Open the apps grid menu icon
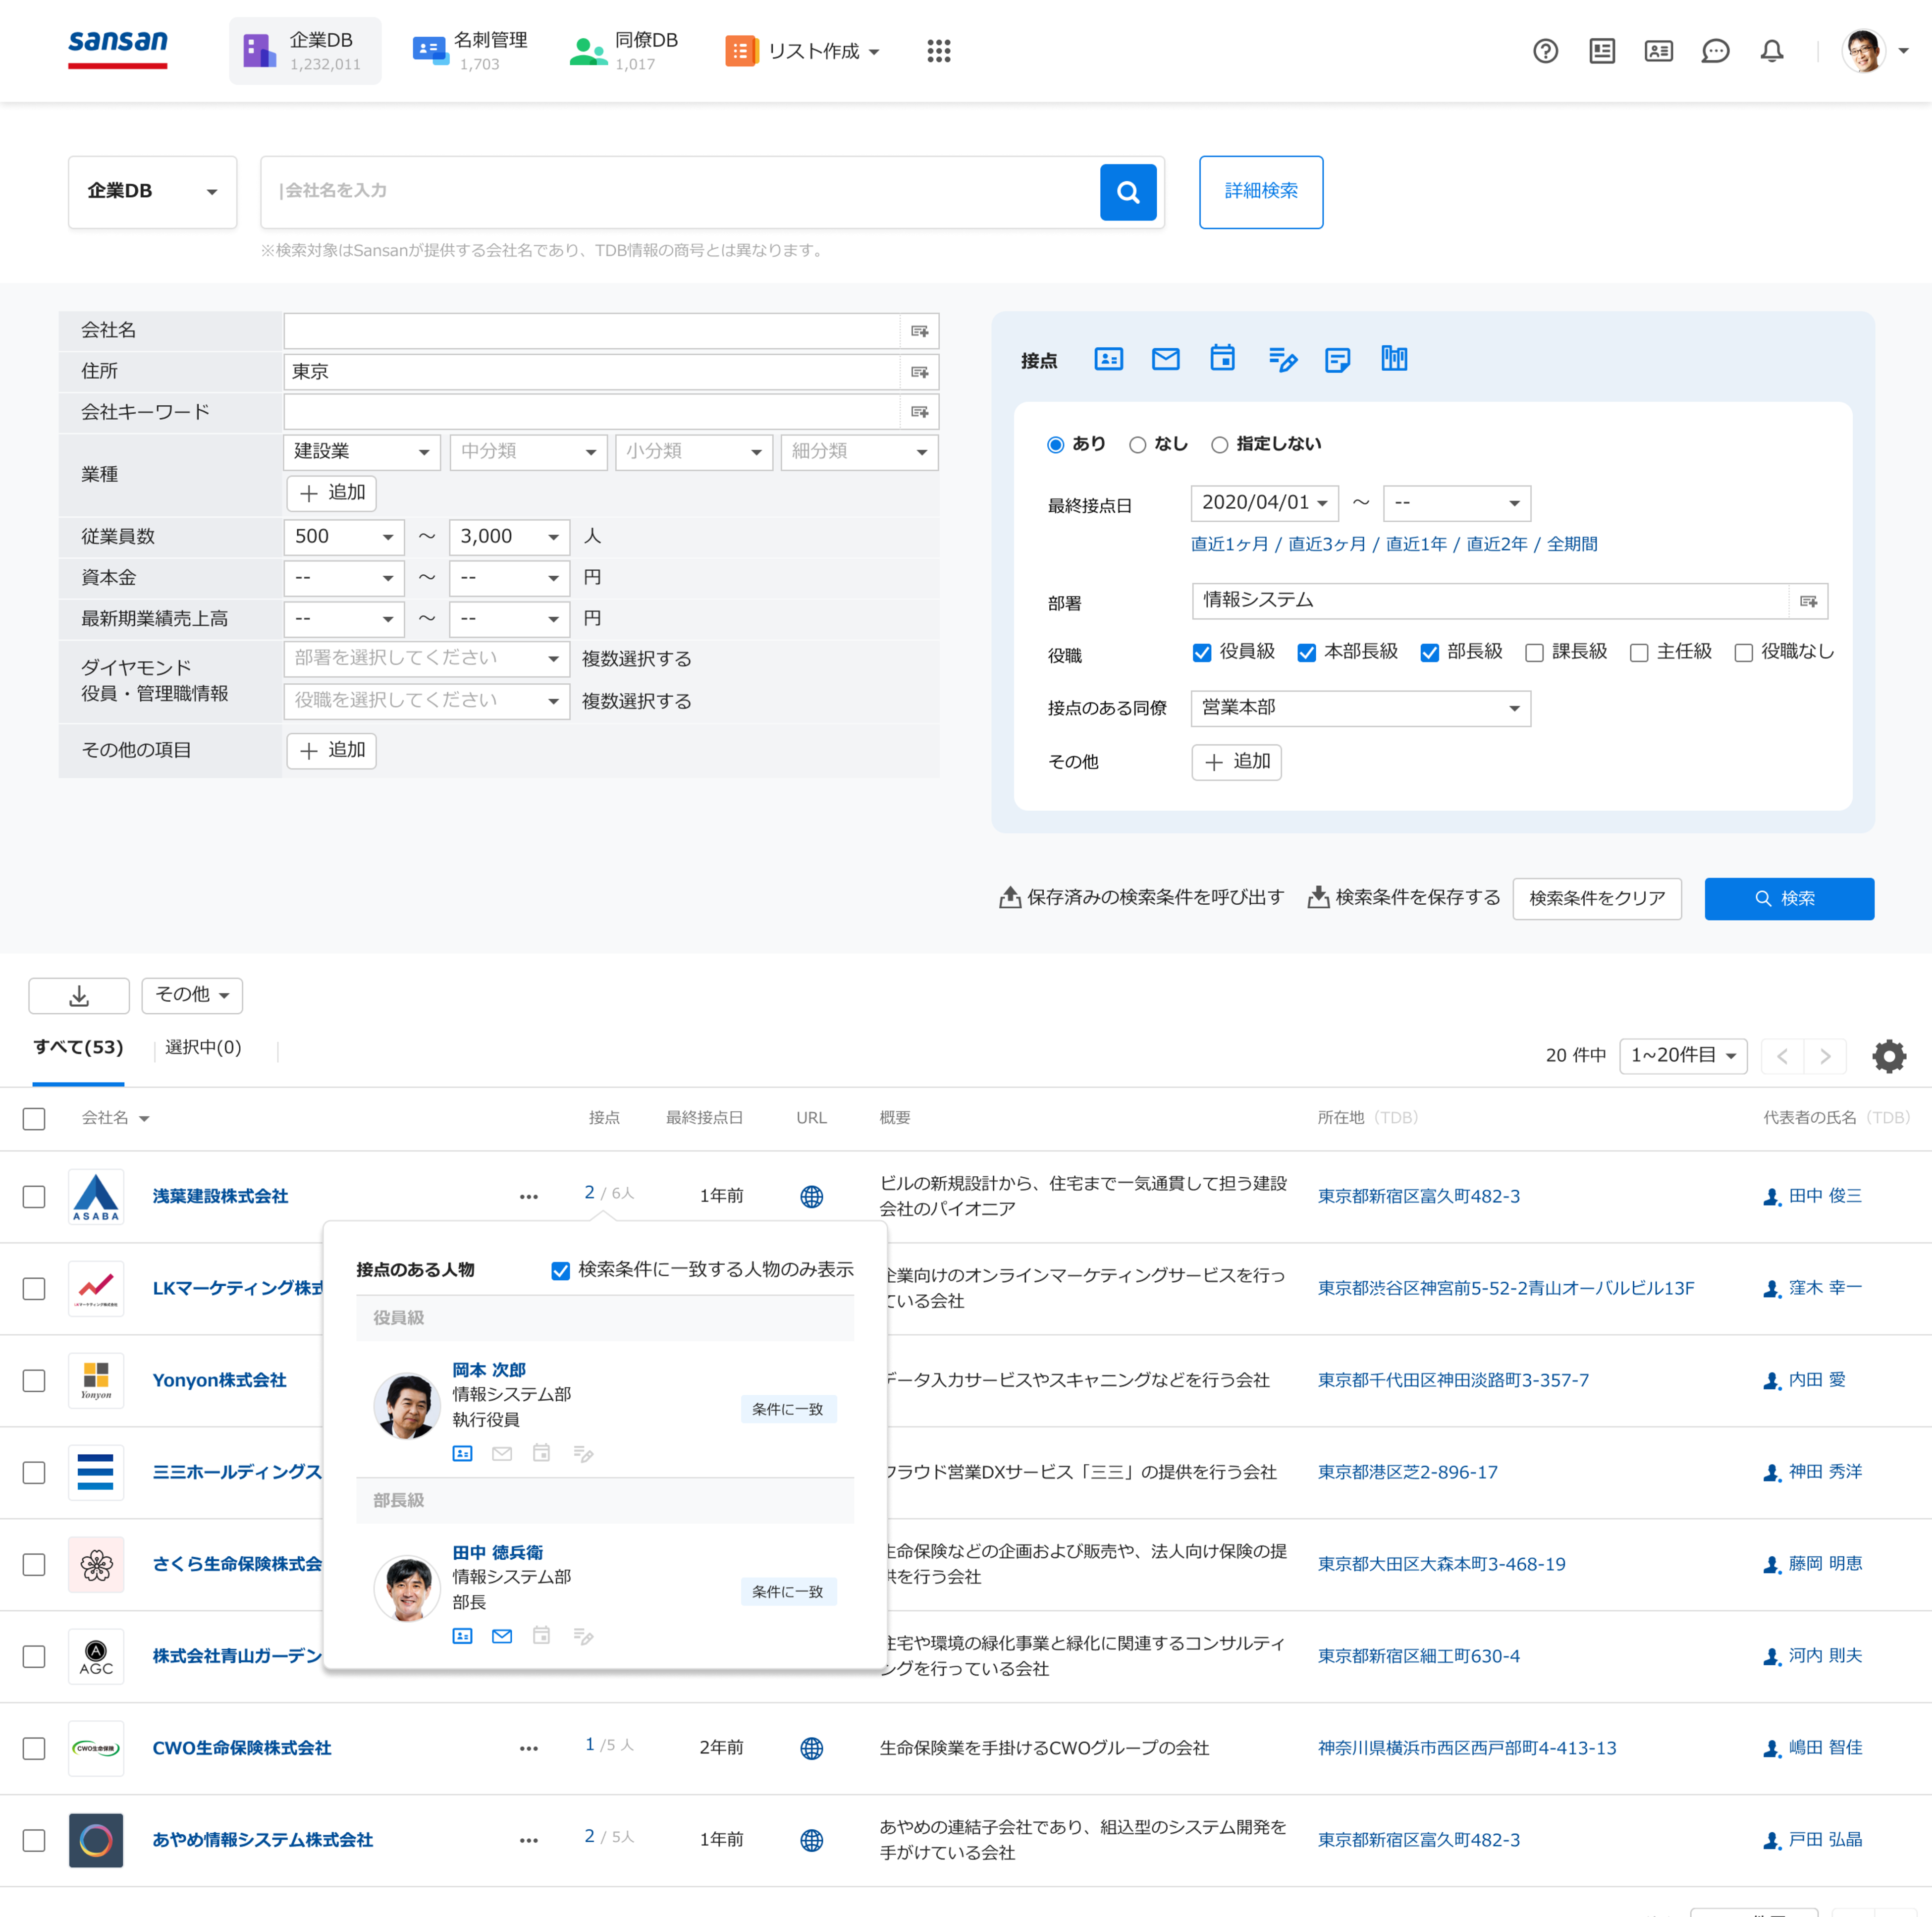This screenshot has width=1932, height=1917. point(938,51)
